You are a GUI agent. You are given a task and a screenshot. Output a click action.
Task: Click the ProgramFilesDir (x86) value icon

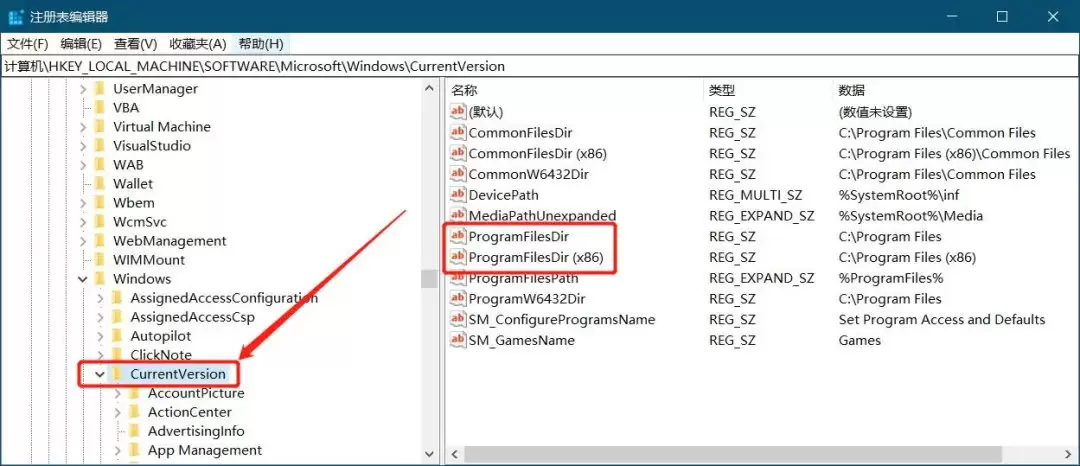[458, 258]
